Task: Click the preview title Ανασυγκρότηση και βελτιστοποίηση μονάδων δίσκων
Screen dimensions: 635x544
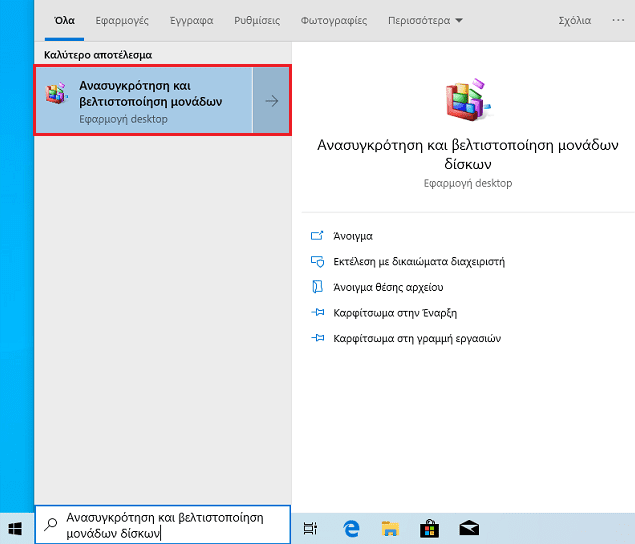Action: point(468,154)
